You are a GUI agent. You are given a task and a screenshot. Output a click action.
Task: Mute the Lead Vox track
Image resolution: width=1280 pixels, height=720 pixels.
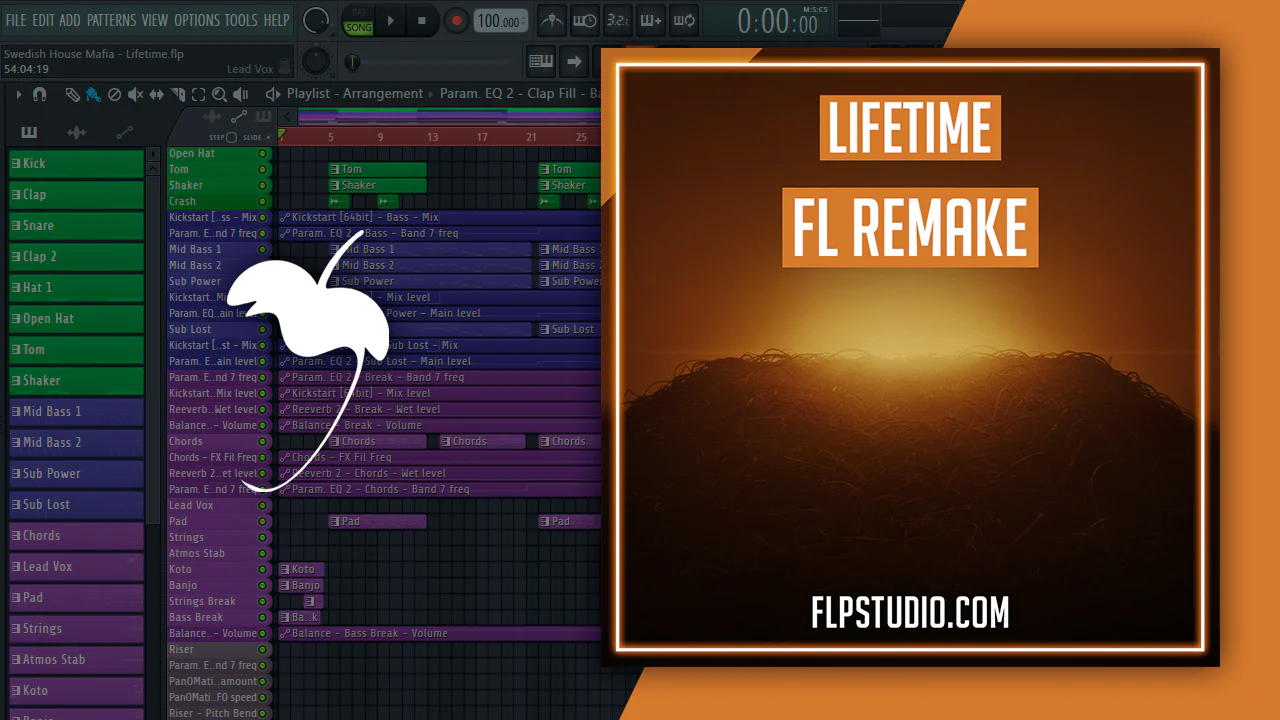pos(263,505)
